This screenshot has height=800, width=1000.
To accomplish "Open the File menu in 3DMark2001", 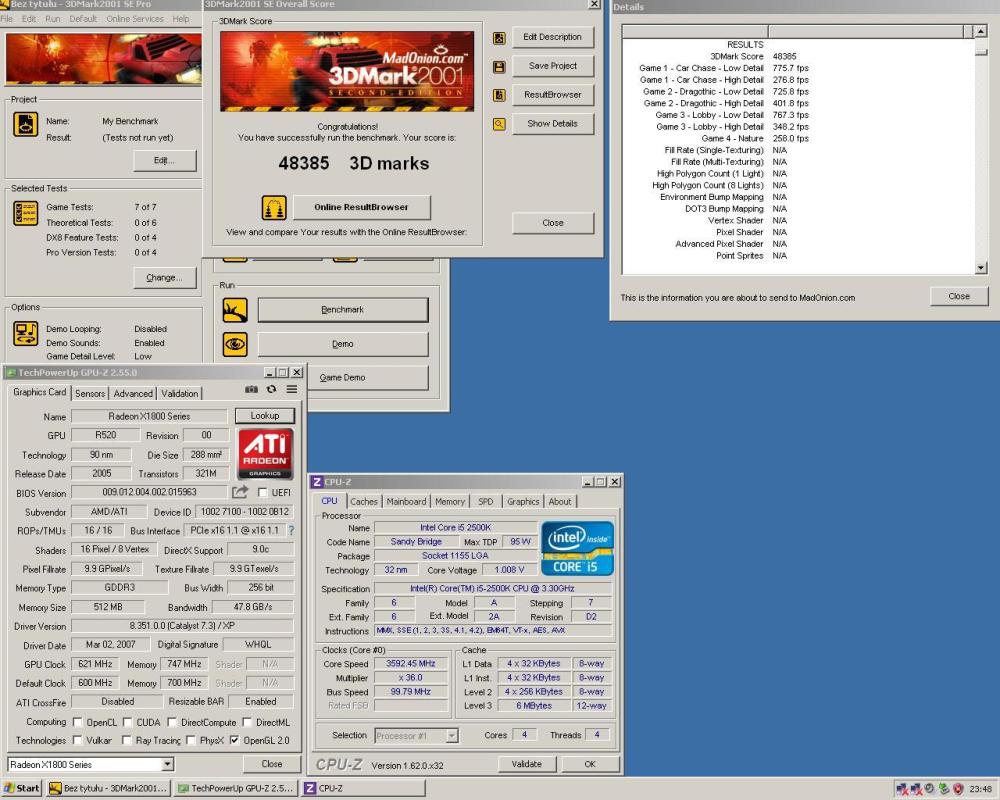I will pos(7,19).
